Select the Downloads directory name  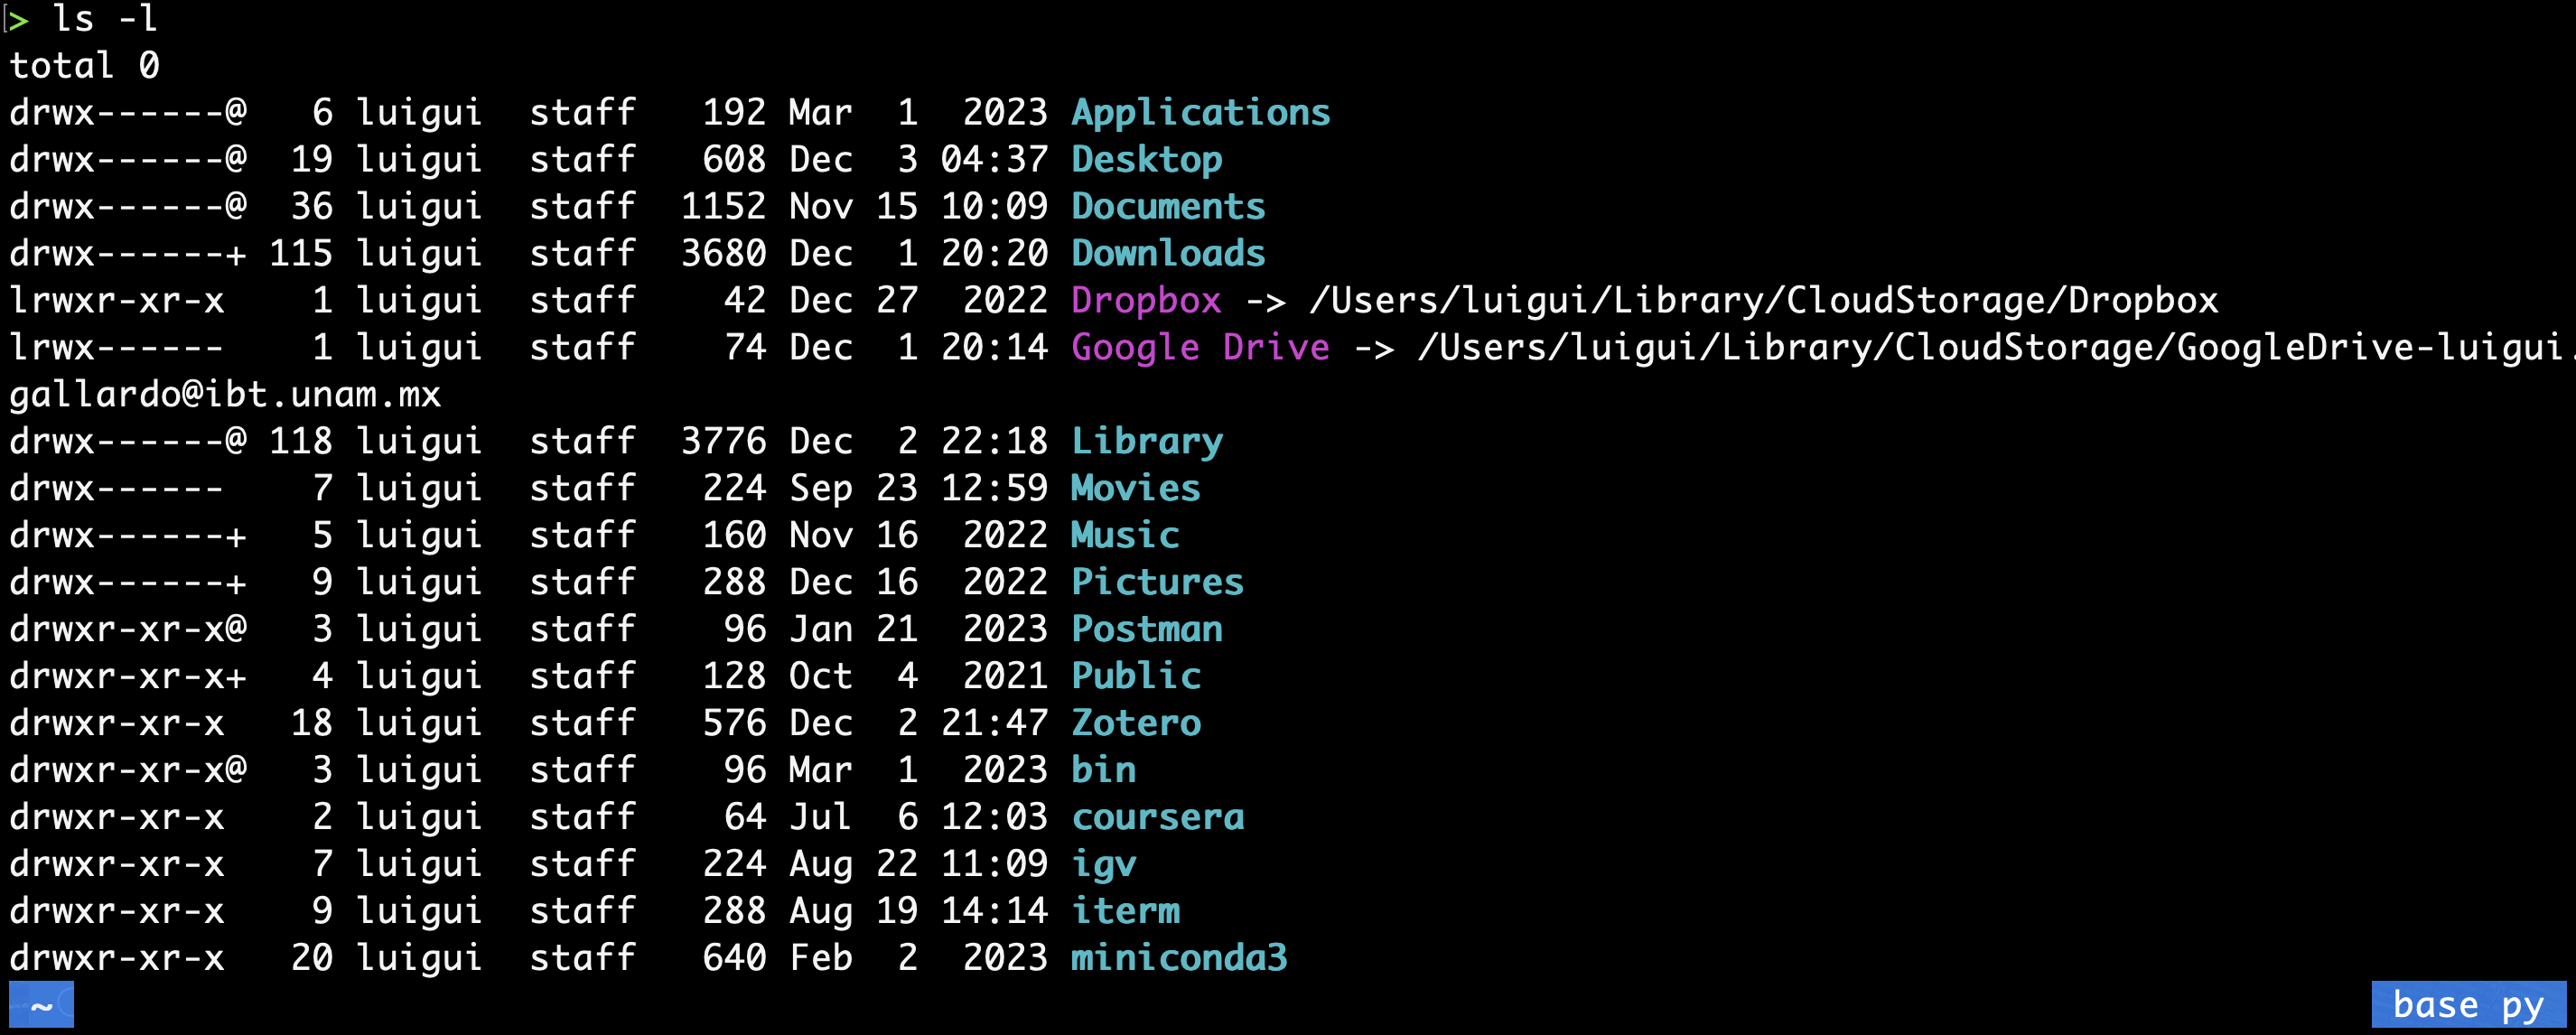coord(1168,253)
